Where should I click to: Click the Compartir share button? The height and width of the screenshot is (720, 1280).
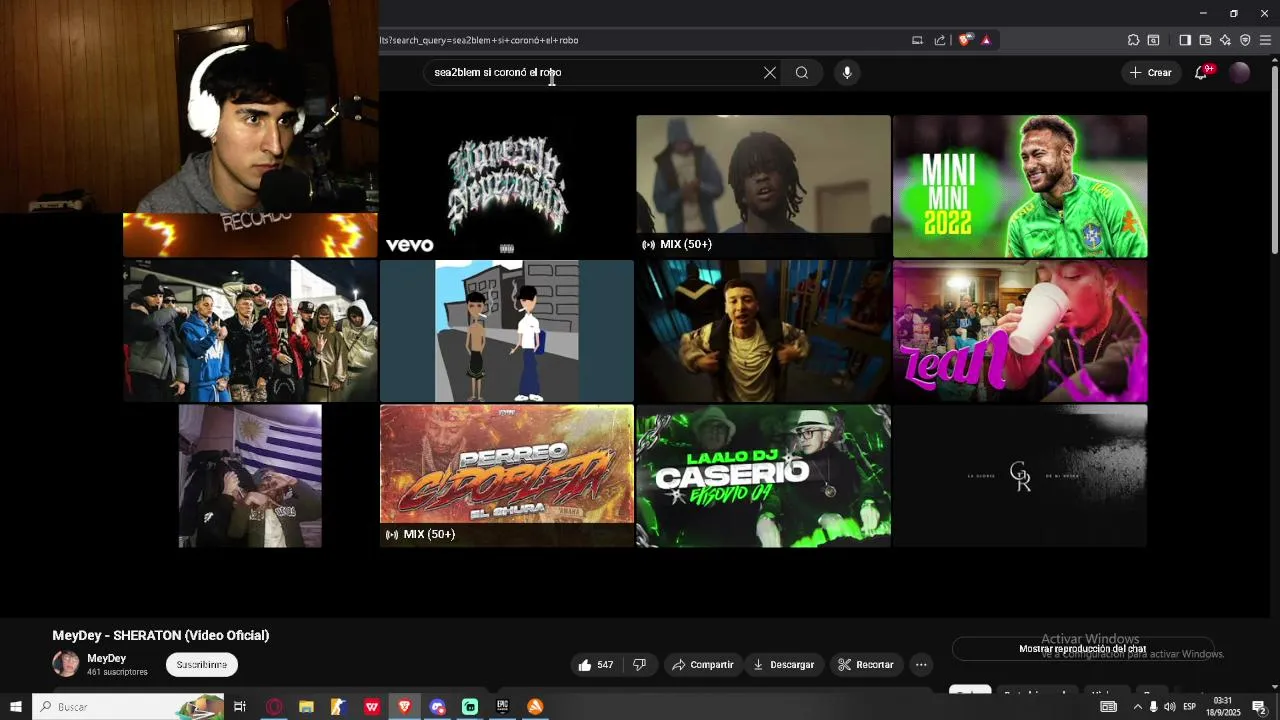[x=703, y=665]
